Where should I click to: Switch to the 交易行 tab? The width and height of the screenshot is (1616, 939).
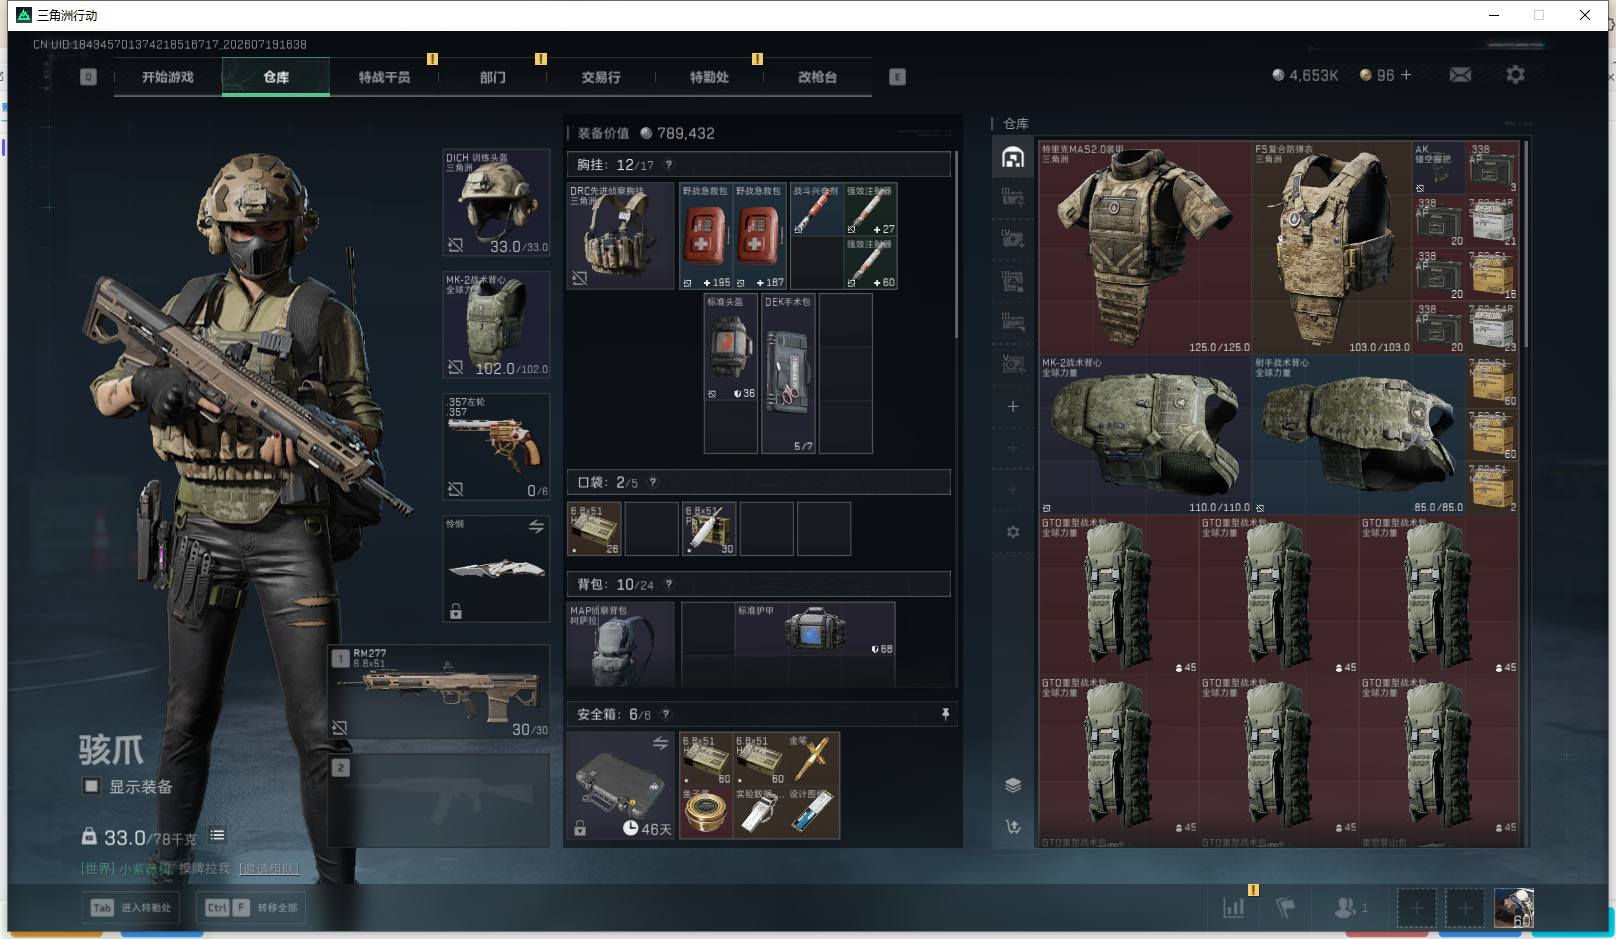pyautogui.click(x=601, y=77)
